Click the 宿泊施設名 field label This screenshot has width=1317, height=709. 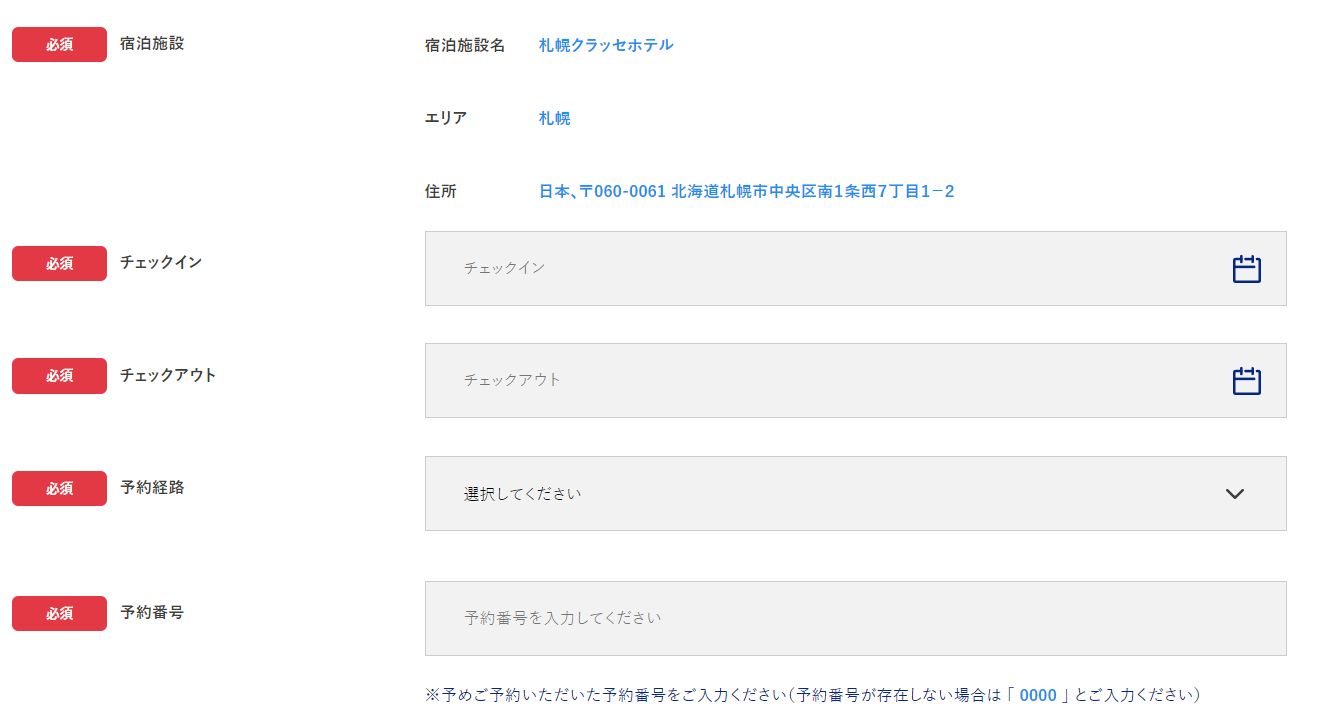(x=465, y=45)
